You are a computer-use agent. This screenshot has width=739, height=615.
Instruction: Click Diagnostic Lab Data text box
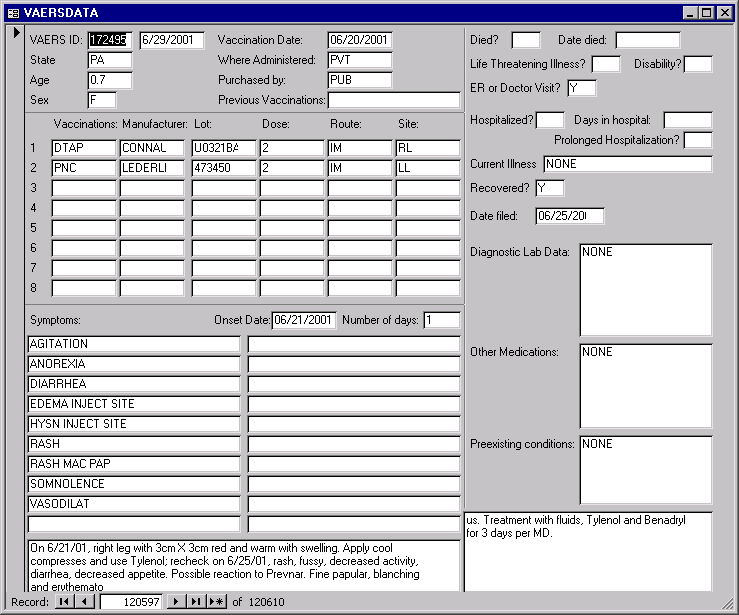tap(646, 290)
